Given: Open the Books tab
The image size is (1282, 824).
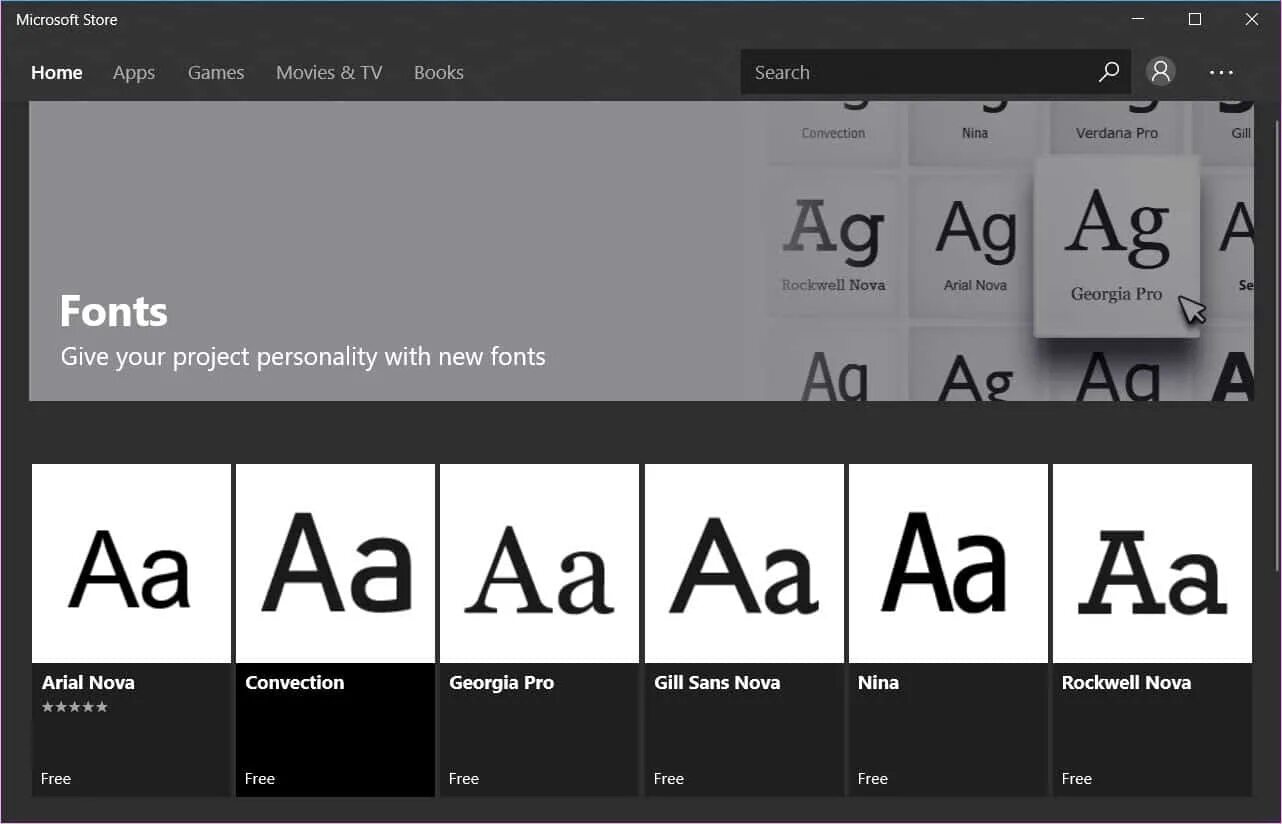Looking at the screenshot, I should pyautogui.click(x=439, y=72).
